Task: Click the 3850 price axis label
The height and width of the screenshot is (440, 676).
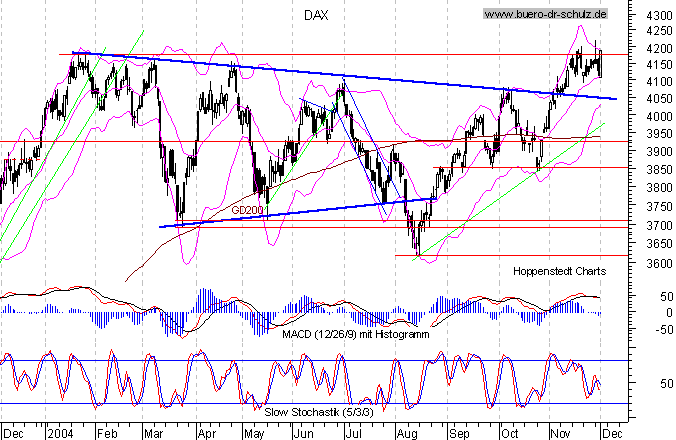Action: (x=656, y=166)
